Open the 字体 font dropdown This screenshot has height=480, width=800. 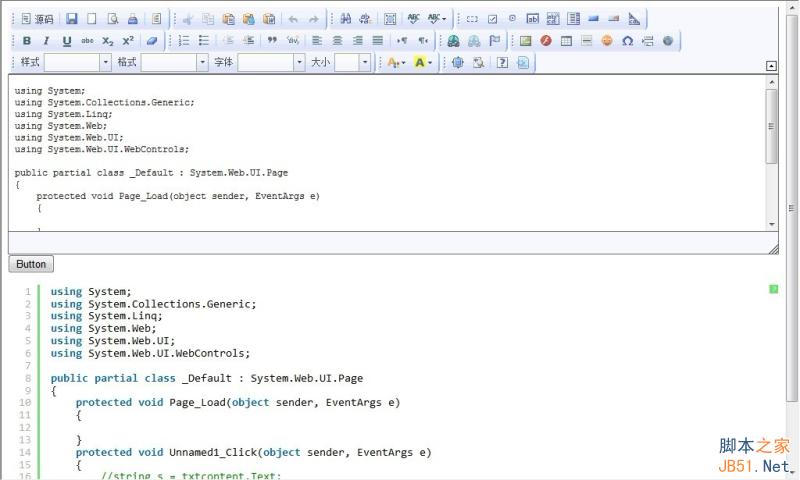point(299,62)
